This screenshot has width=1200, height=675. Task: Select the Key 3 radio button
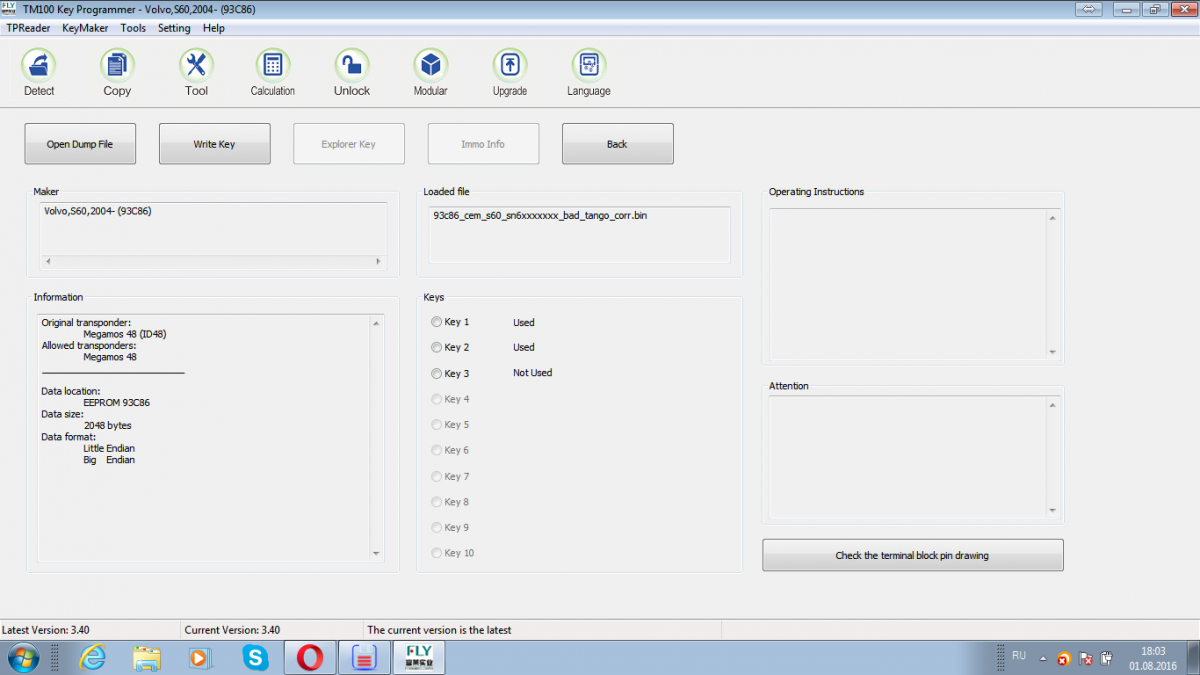(x=436, y=373)
